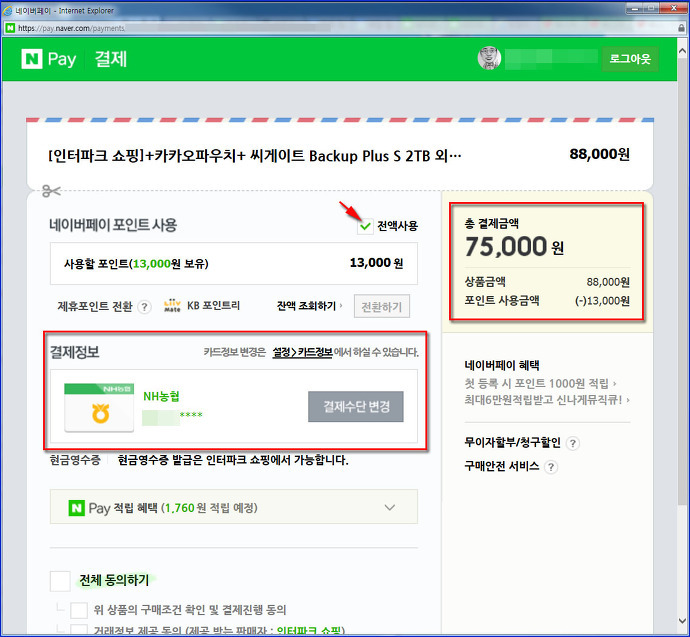Click the 결제수단 변경 button
Screen dimensions: 690x637
click(356, 406)
